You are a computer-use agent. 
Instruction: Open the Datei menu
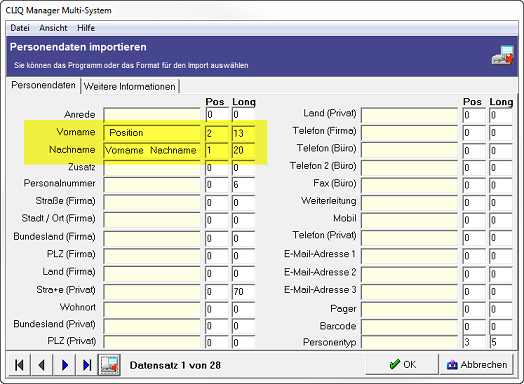click(20, 28)
